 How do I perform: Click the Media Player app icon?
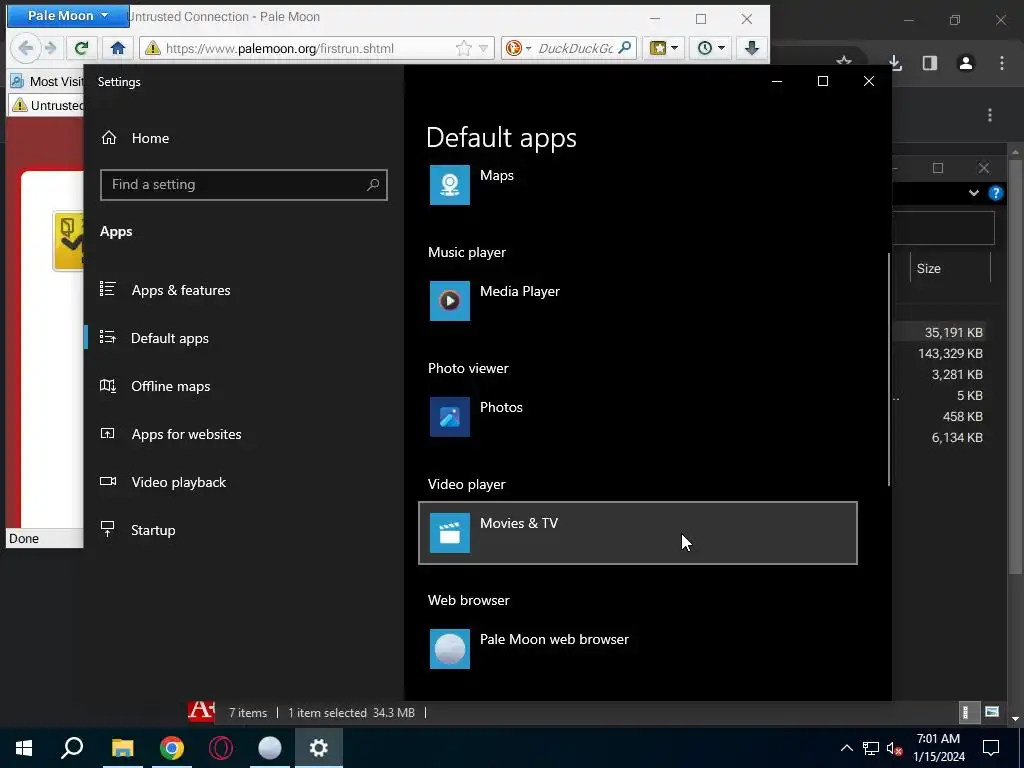coord(449,301)
